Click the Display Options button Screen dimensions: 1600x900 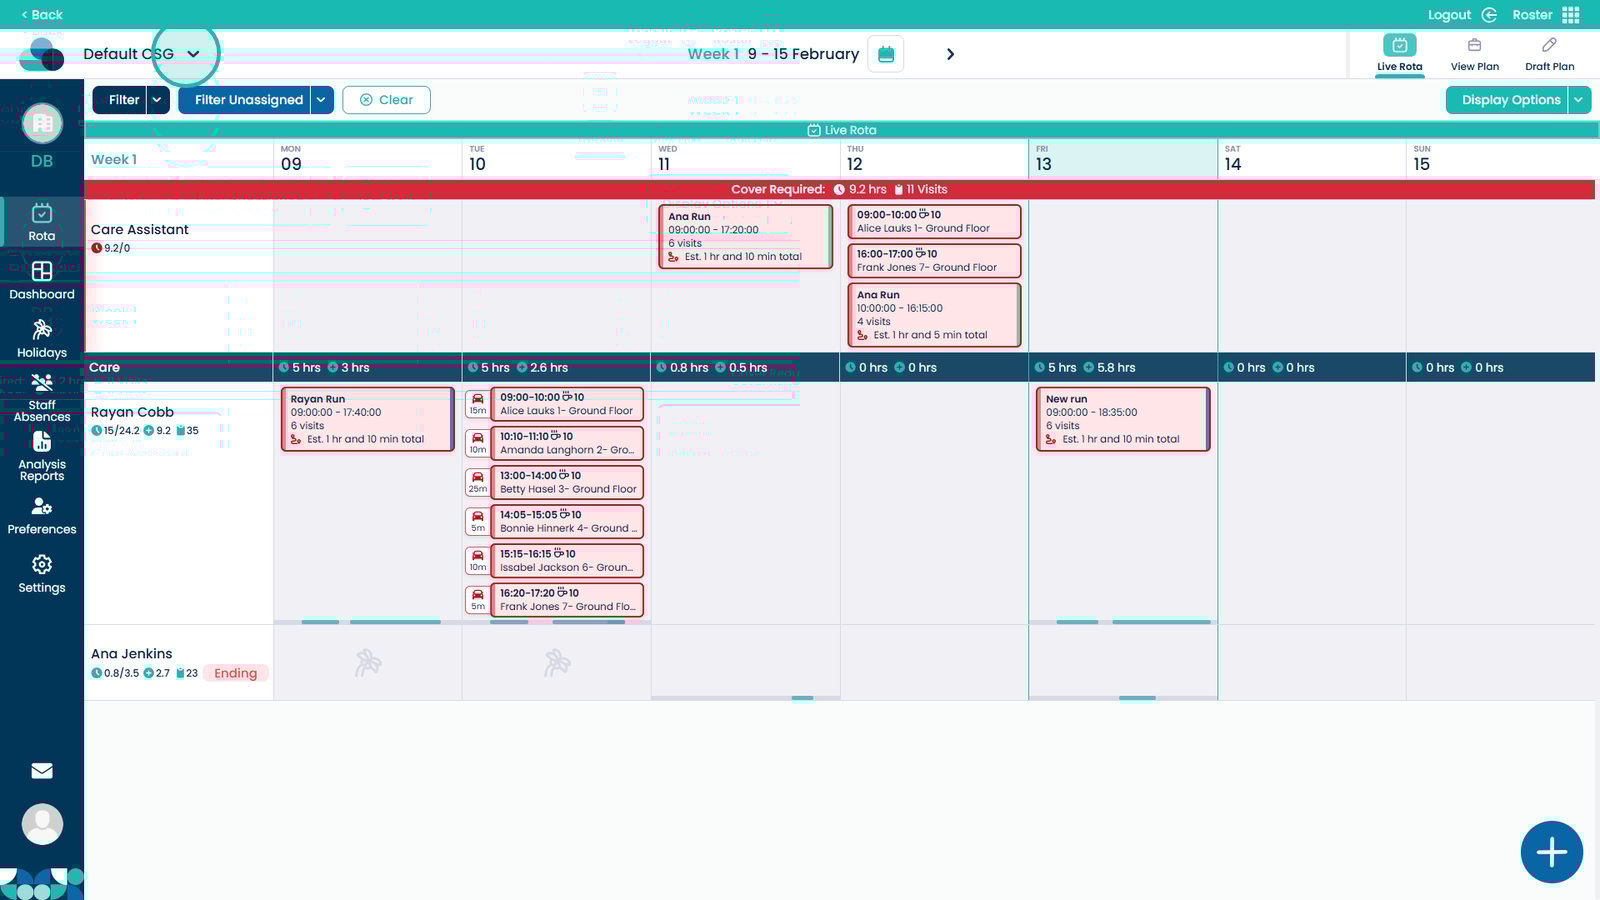[1507, 100]
